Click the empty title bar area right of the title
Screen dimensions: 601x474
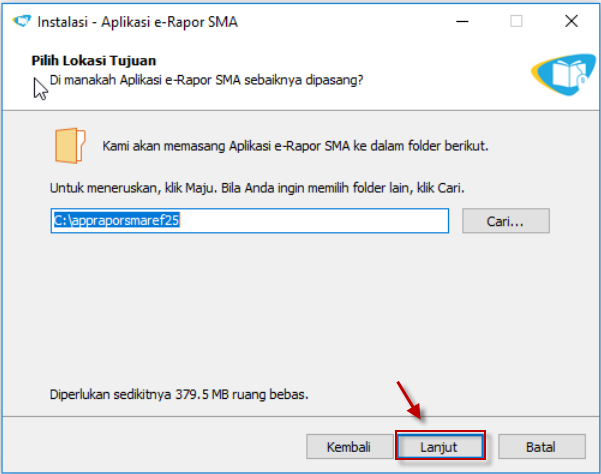point(340,21)
